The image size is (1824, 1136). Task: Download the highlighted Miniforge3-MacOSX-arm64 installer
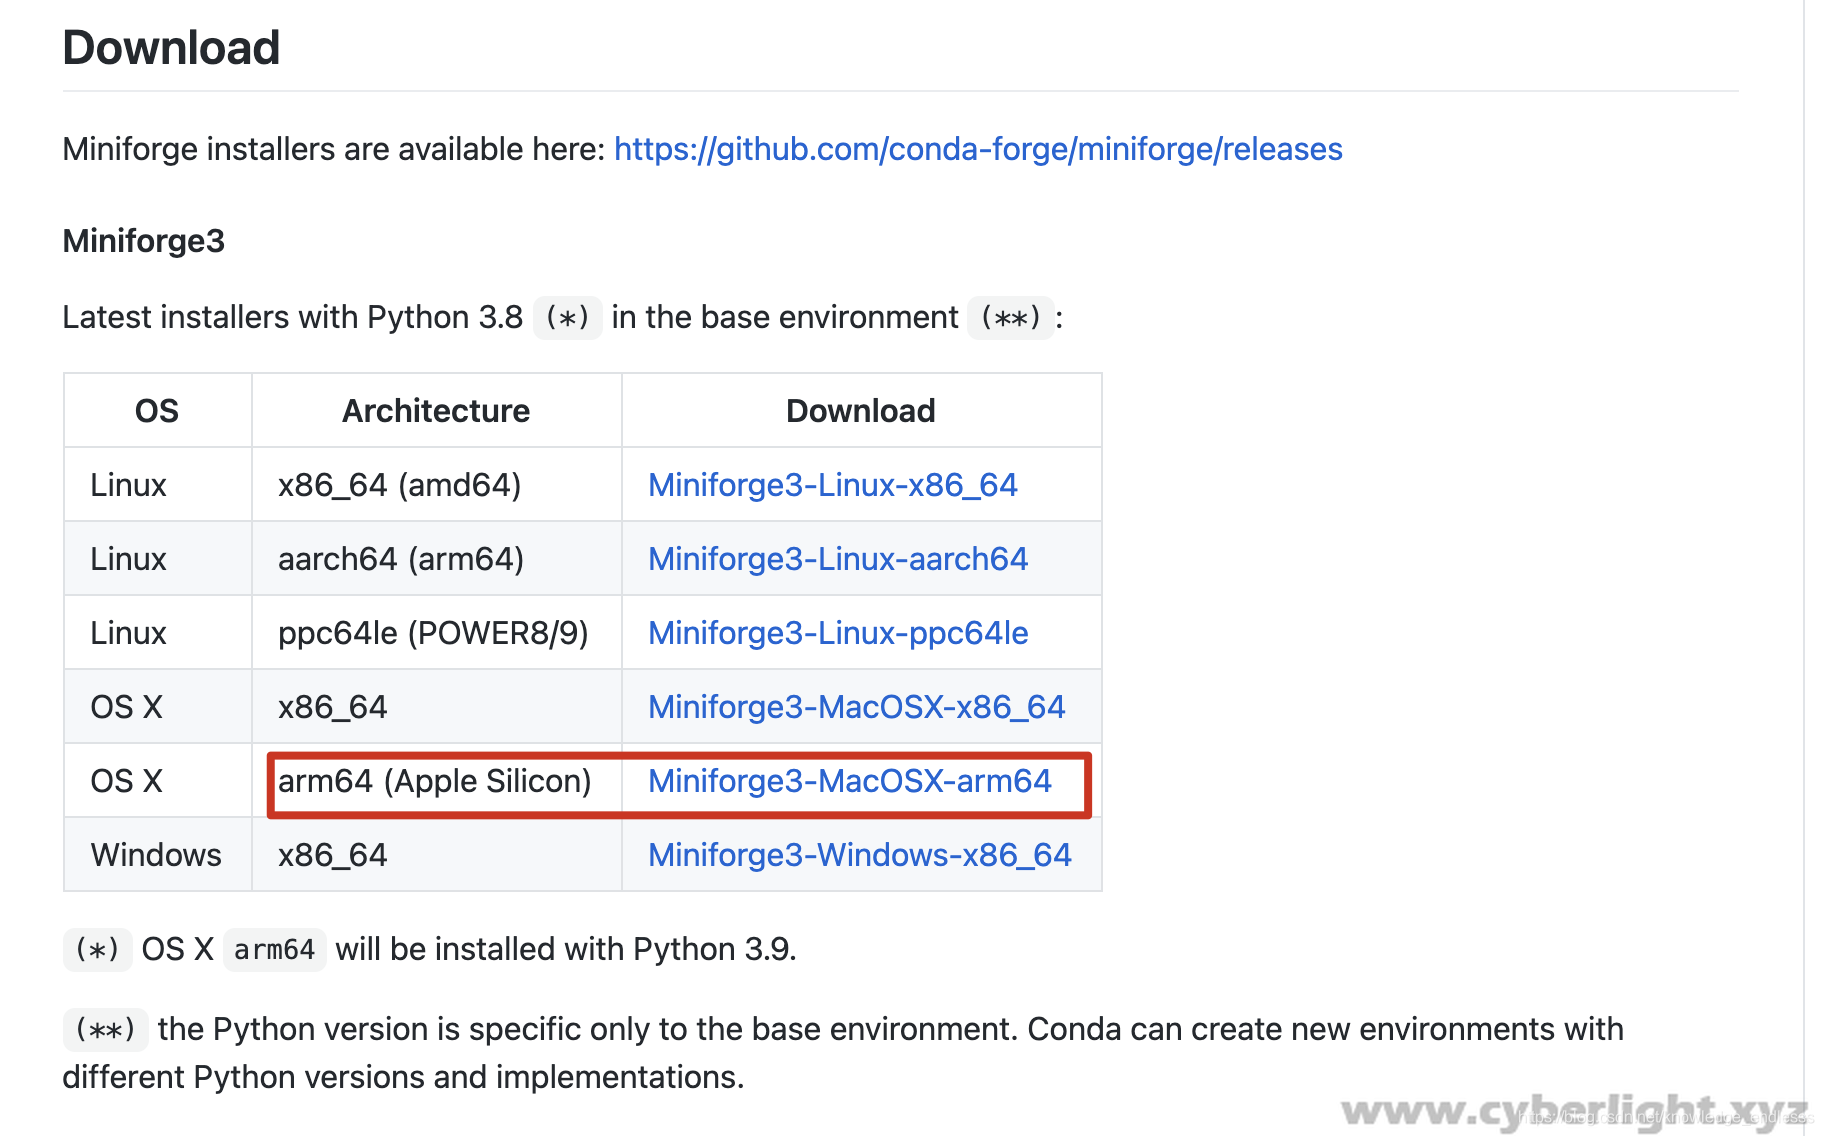point(850,781)
